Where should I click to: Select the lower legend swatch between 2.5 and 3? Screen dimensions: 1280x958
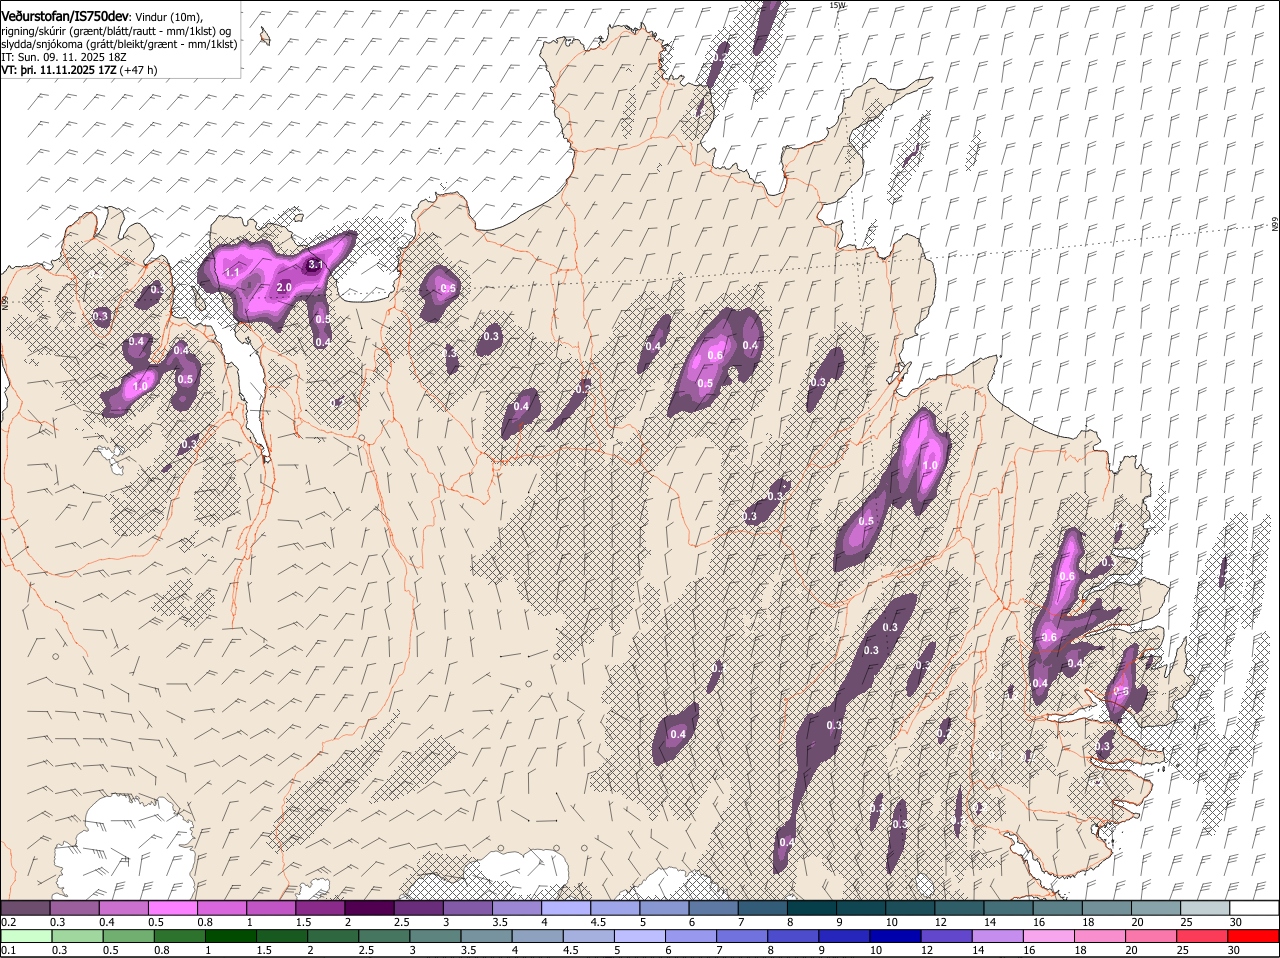pos(383,936)
